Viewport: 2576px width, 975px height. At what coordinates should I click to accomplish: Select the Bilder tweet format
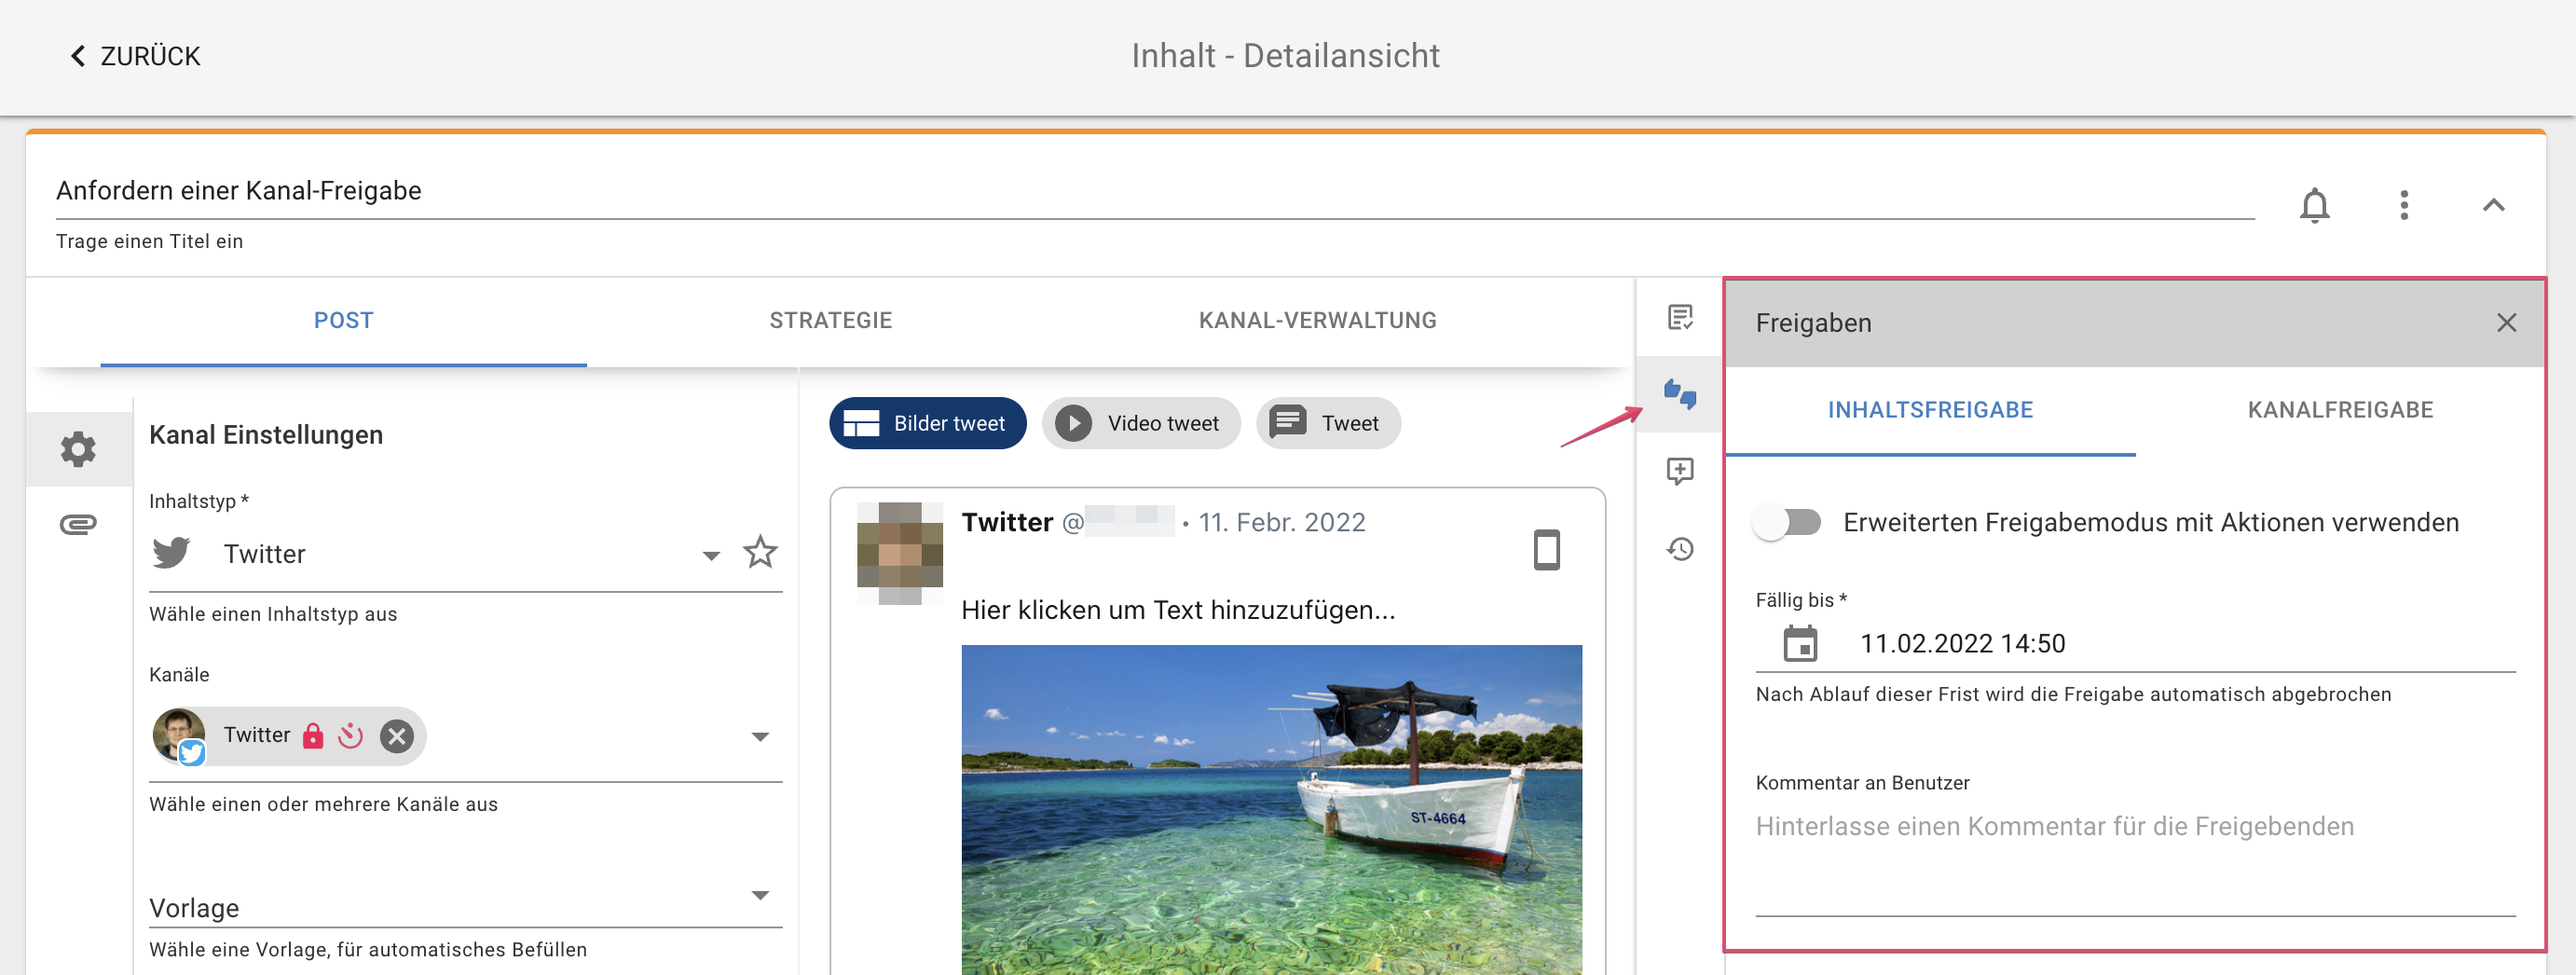point(927,424)
